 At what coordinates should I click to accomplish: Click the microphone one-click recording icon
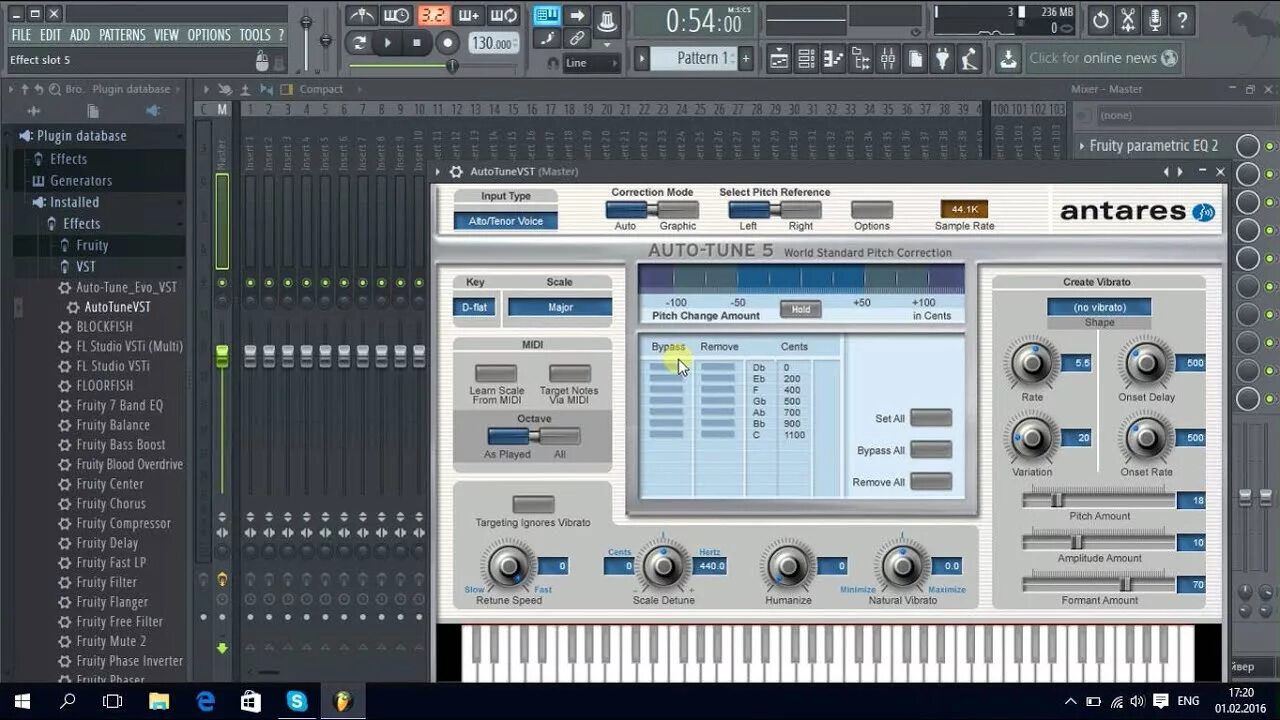1155,19
